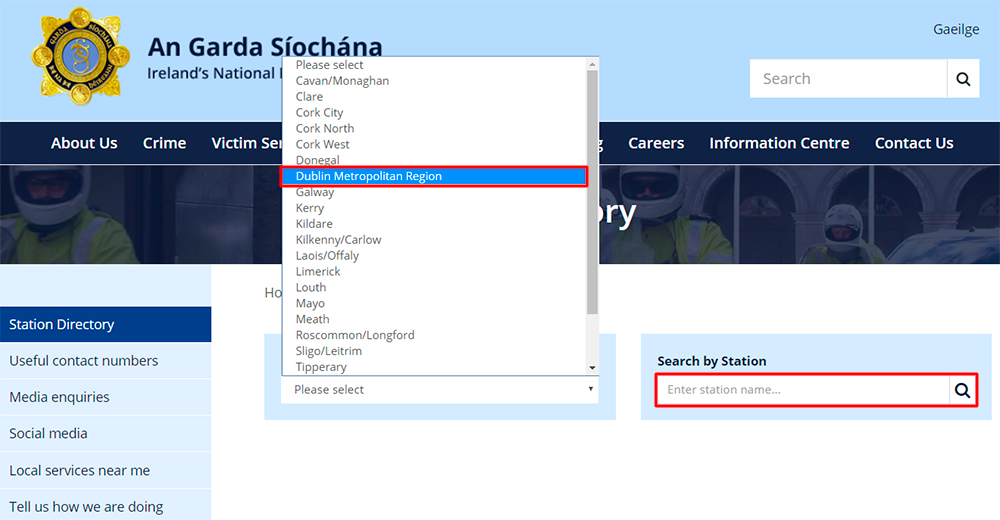Open Tell us how we are doing
1000x520 pixels.
pos(105,507)
